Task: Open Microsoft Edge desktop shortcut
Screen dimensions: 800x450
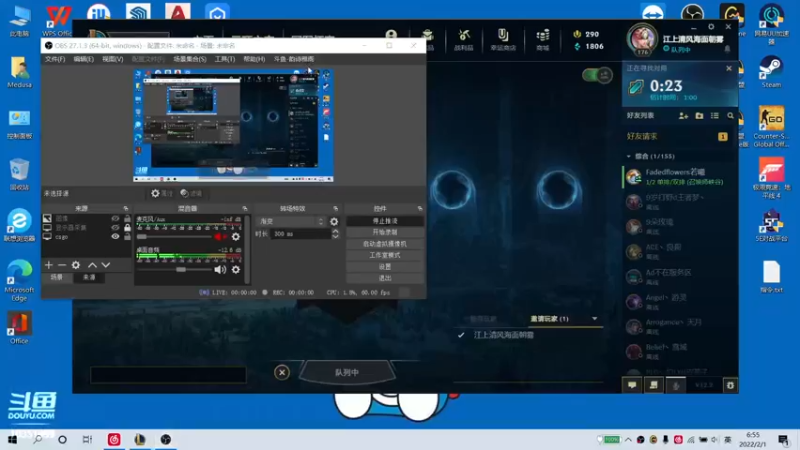Action: click(x=19, y=281)
